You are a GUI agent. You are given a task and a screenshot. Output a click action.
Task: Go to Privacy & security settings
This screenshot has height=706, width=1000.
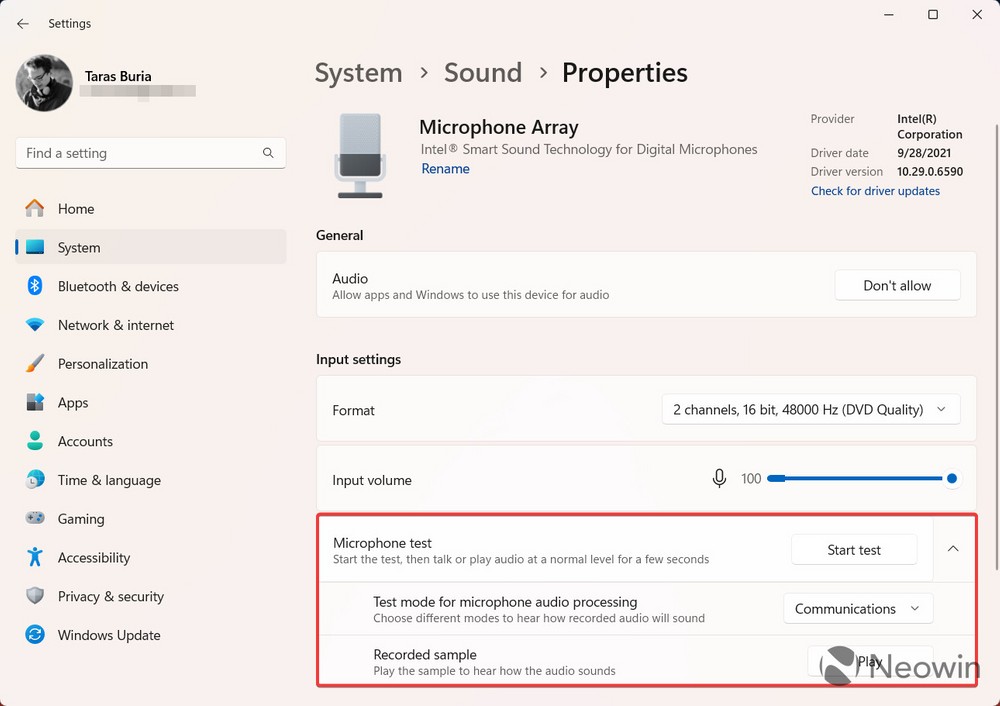pyautogui.click(x=110, y=597)
